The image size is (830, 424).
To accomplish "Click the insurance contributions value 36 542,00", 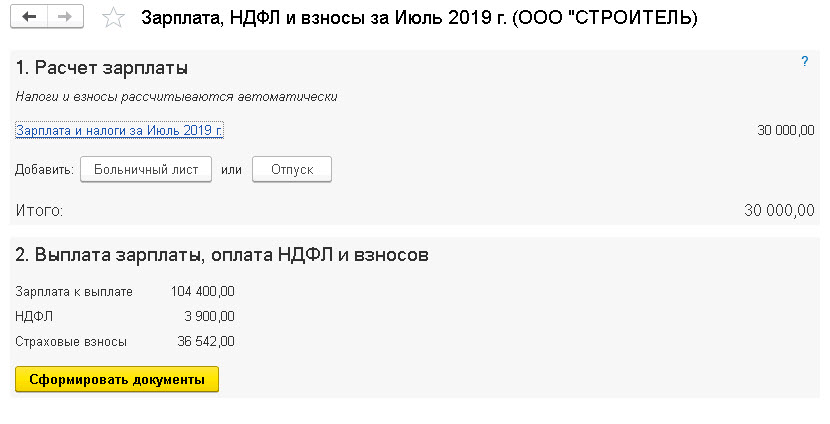I will [x=206, y=341].
